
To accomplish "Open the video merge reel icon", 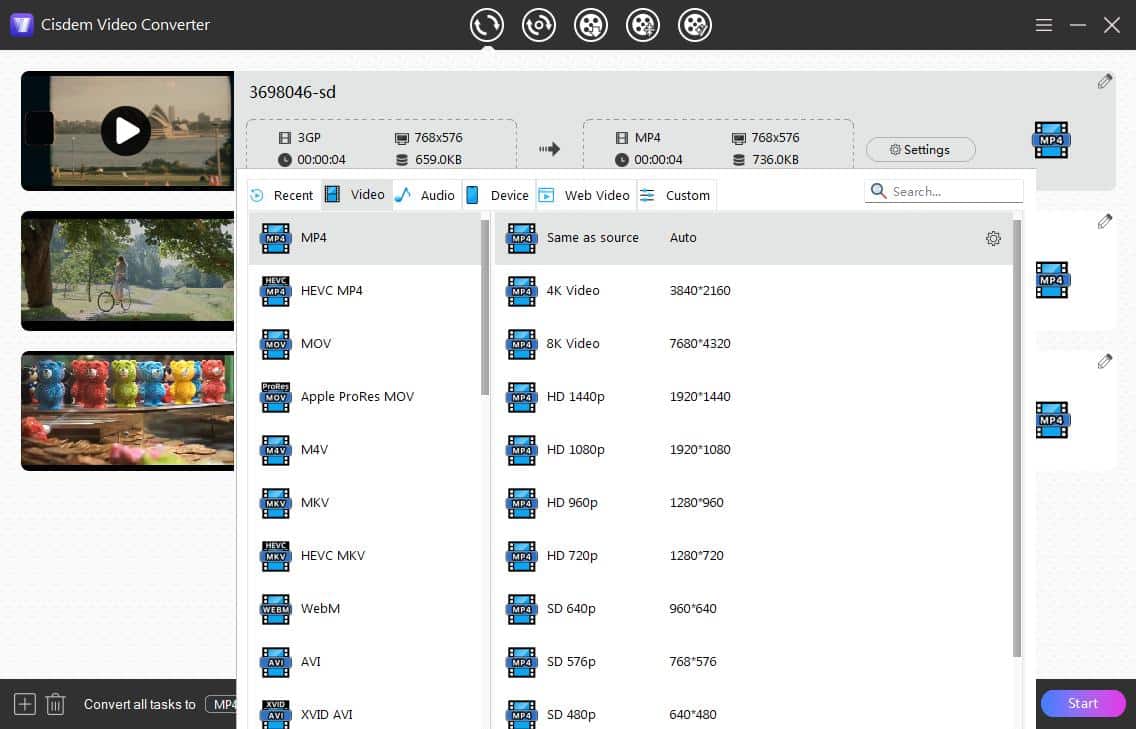I will pos(643,25).
